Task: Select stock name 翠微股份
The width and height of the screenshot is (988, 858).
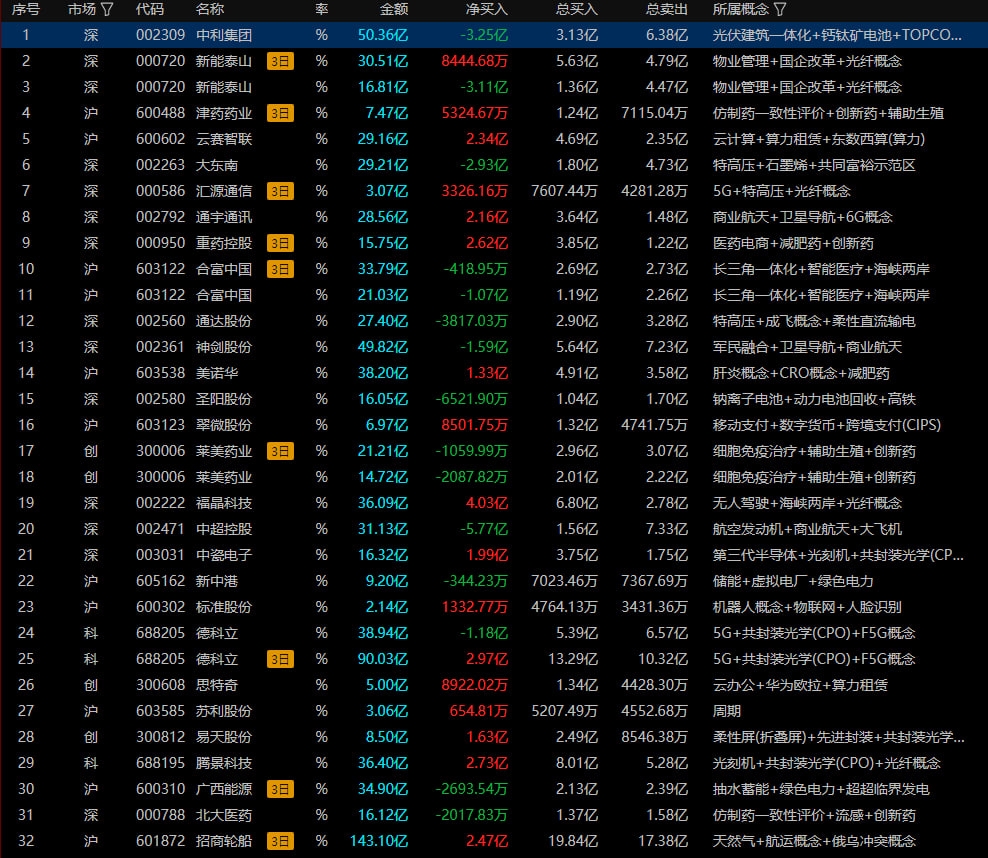Action: pyautogui.click(x=224, y=425)
